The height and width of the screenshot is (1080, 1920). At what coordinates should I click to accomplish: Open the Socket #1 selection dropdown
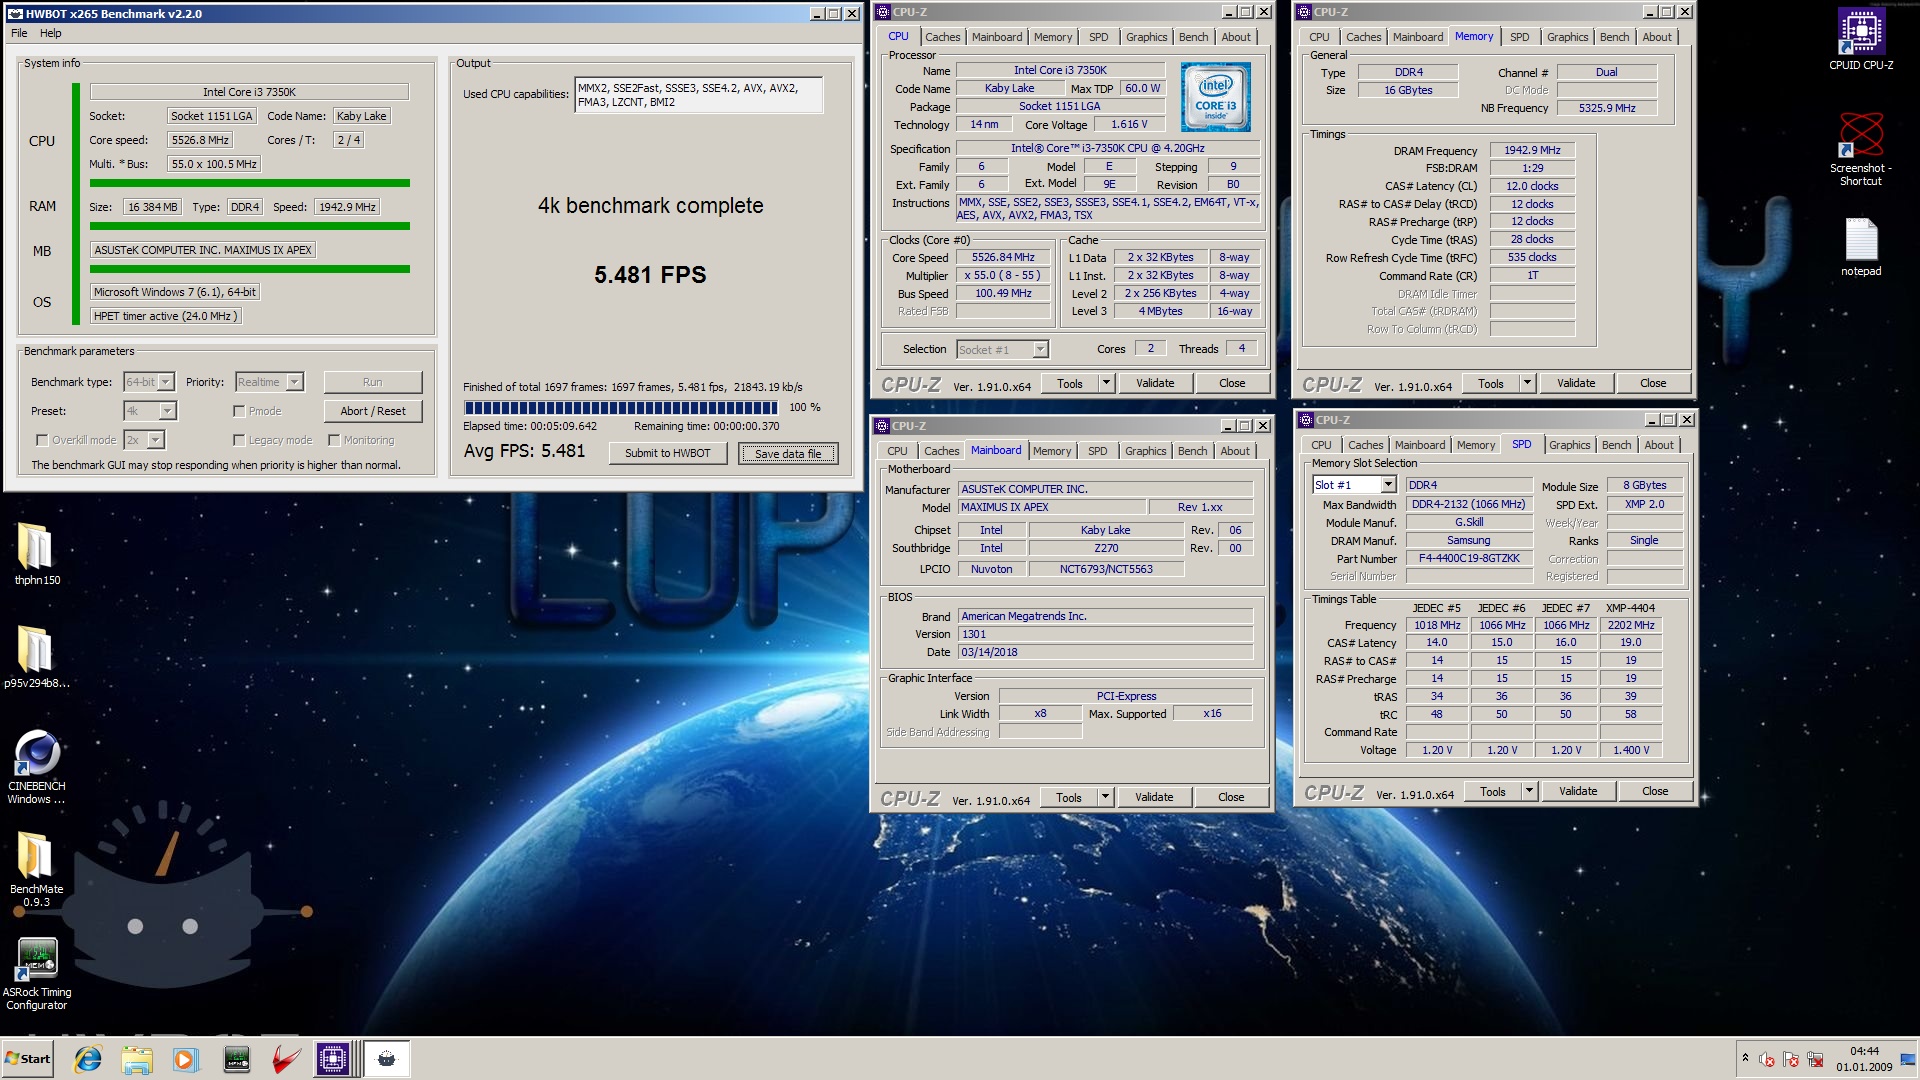point(1002,349)
